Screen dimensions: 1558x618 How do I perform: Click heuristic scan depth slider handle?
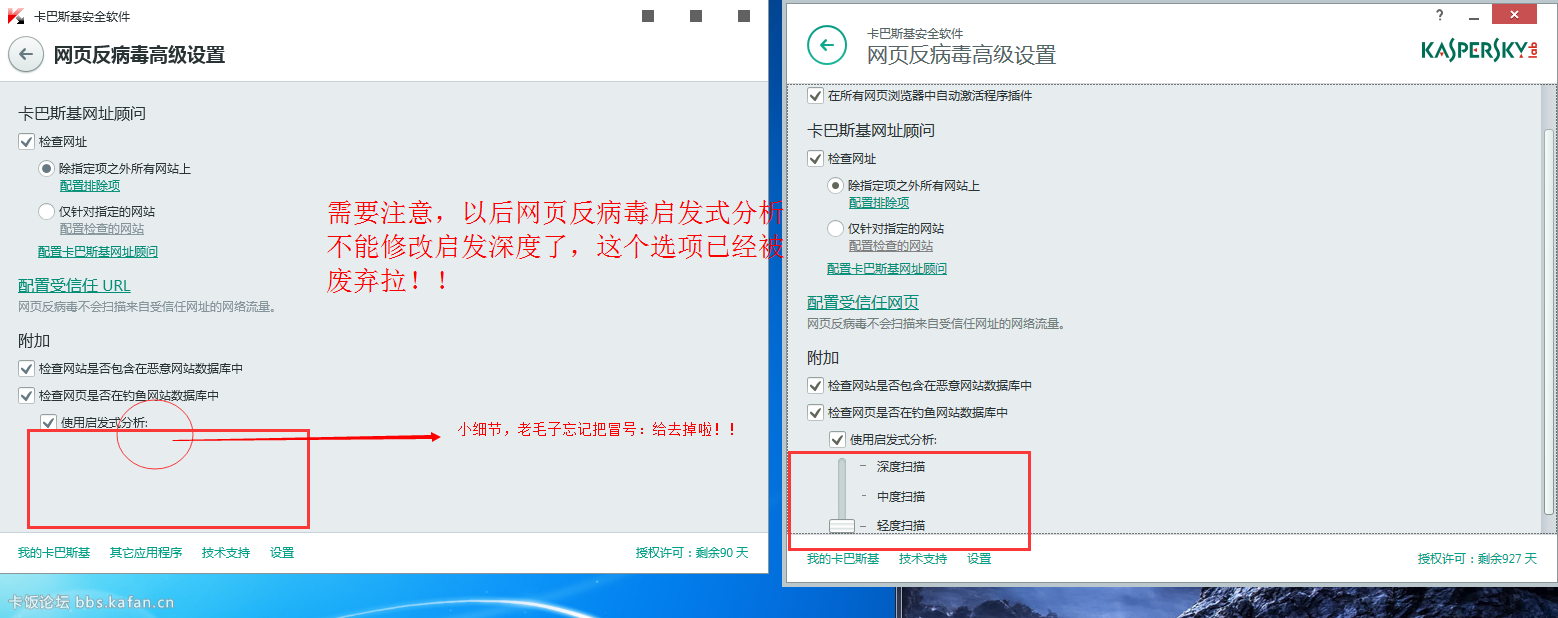coord(842,525)
